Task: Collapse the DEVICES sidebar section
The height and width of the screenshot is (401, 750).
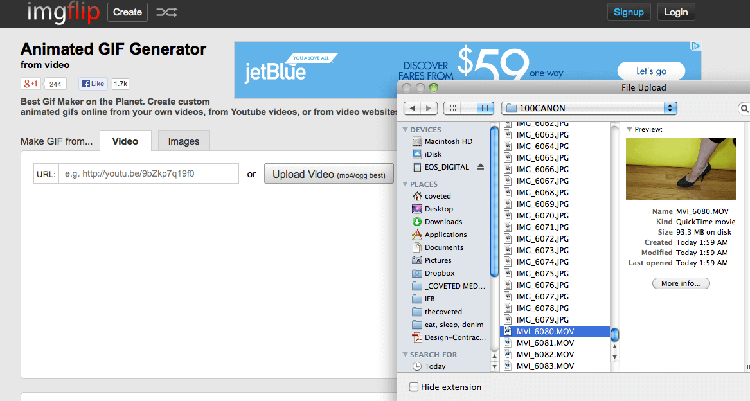Action: [406, 129]
